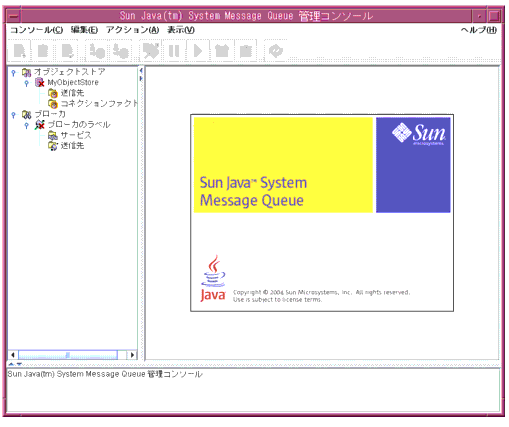Click the down arrow on the status pane divider
This screenshot has height=427, width=509.
19,364
